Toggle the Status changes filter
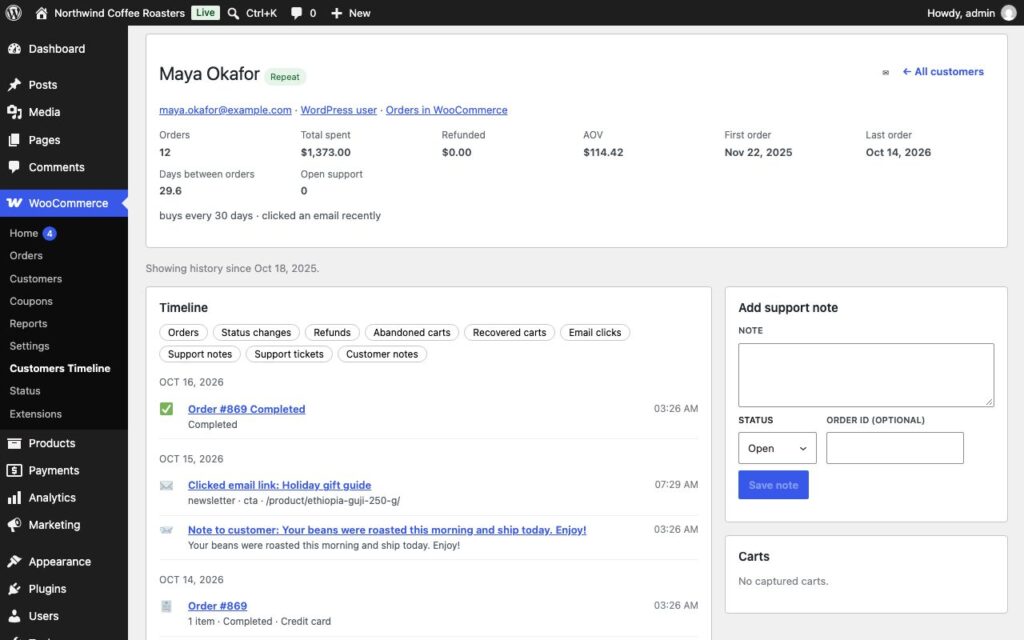1024x640 pixels. click(x=256, y=332)
